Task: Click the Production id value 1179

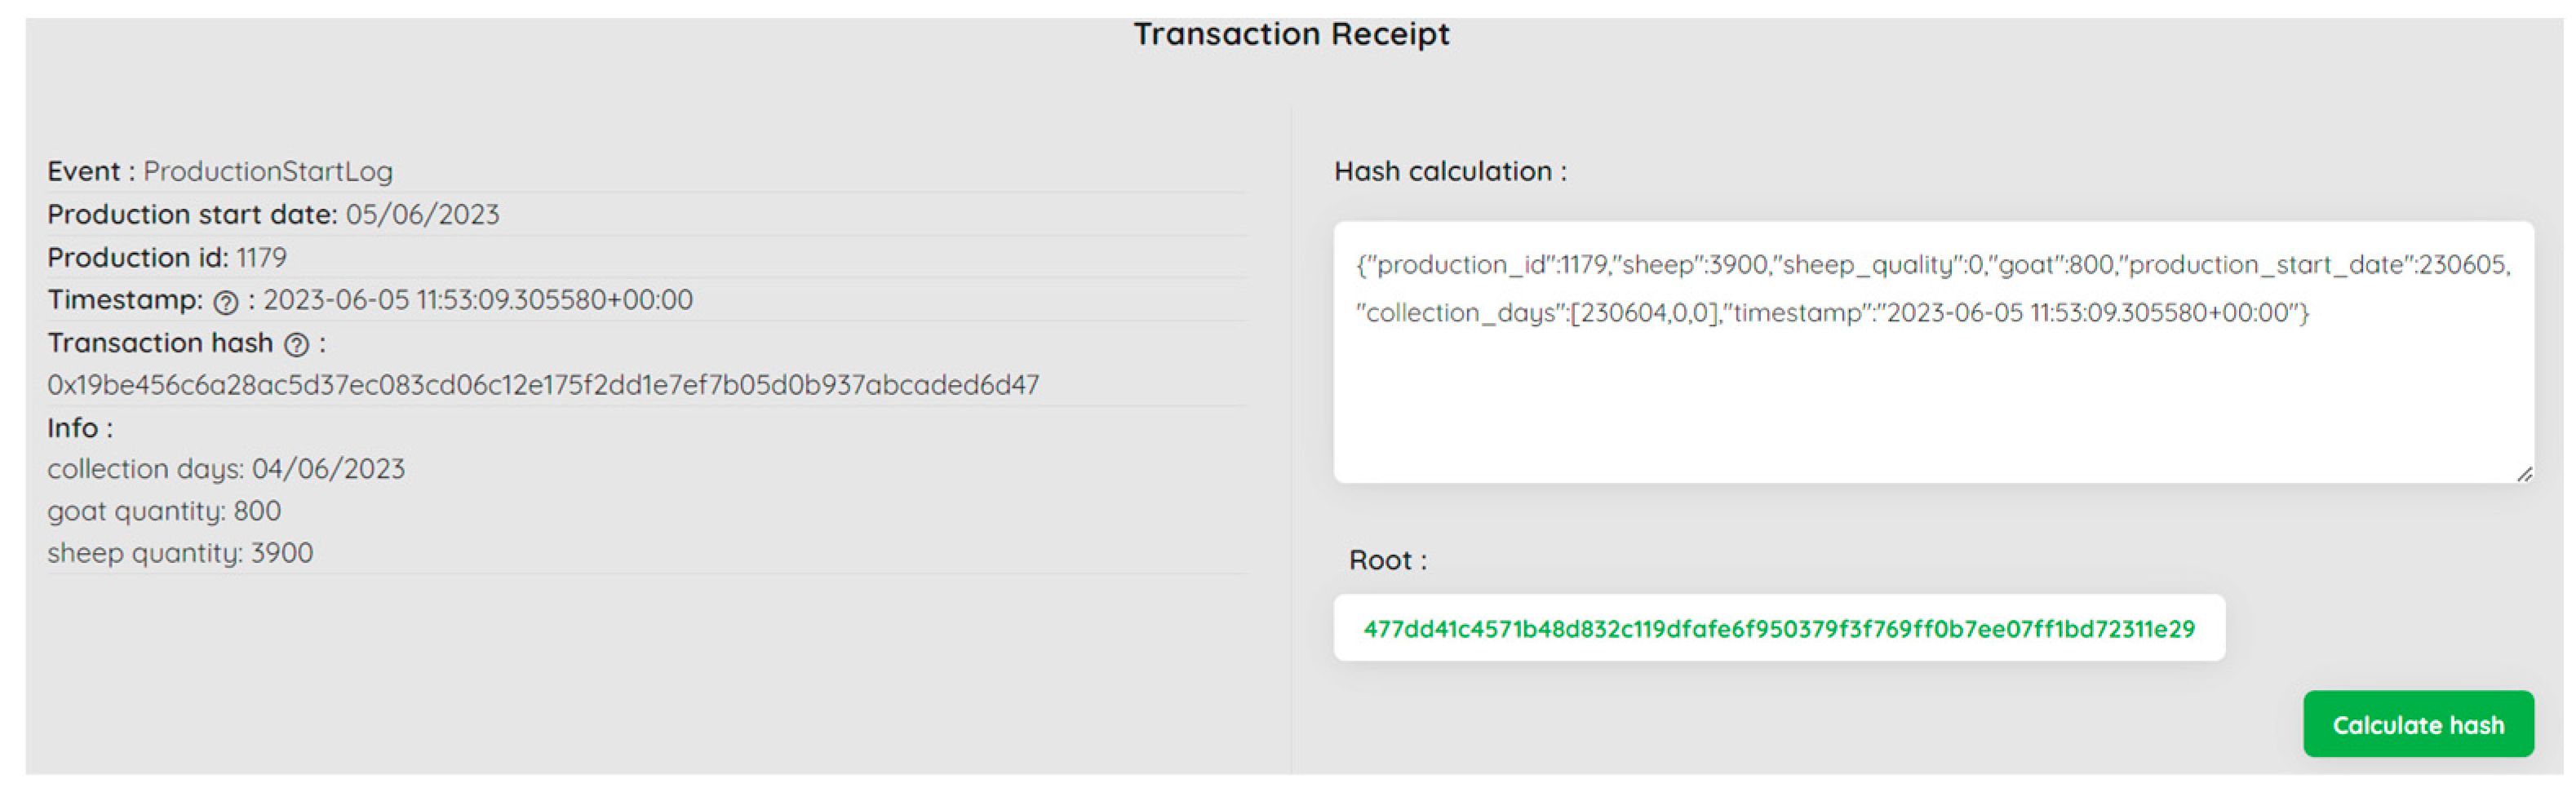Action: pos(261,258)
